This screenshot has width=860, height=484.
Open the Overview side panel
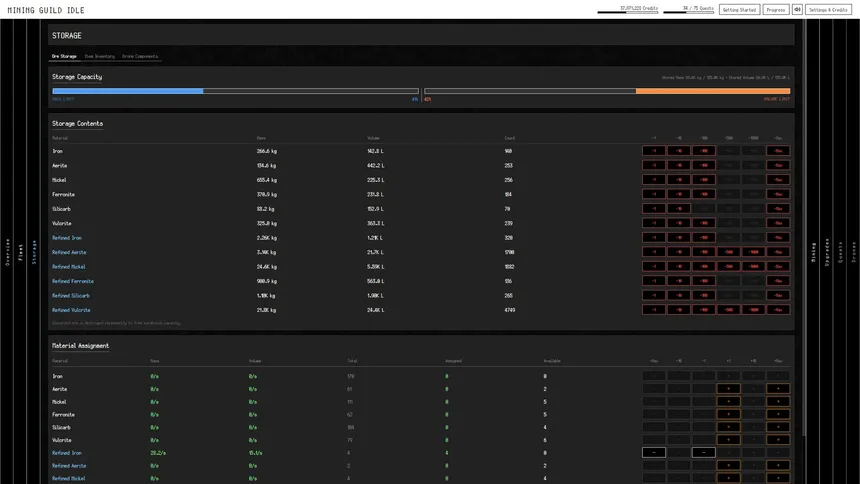[7, 252]
